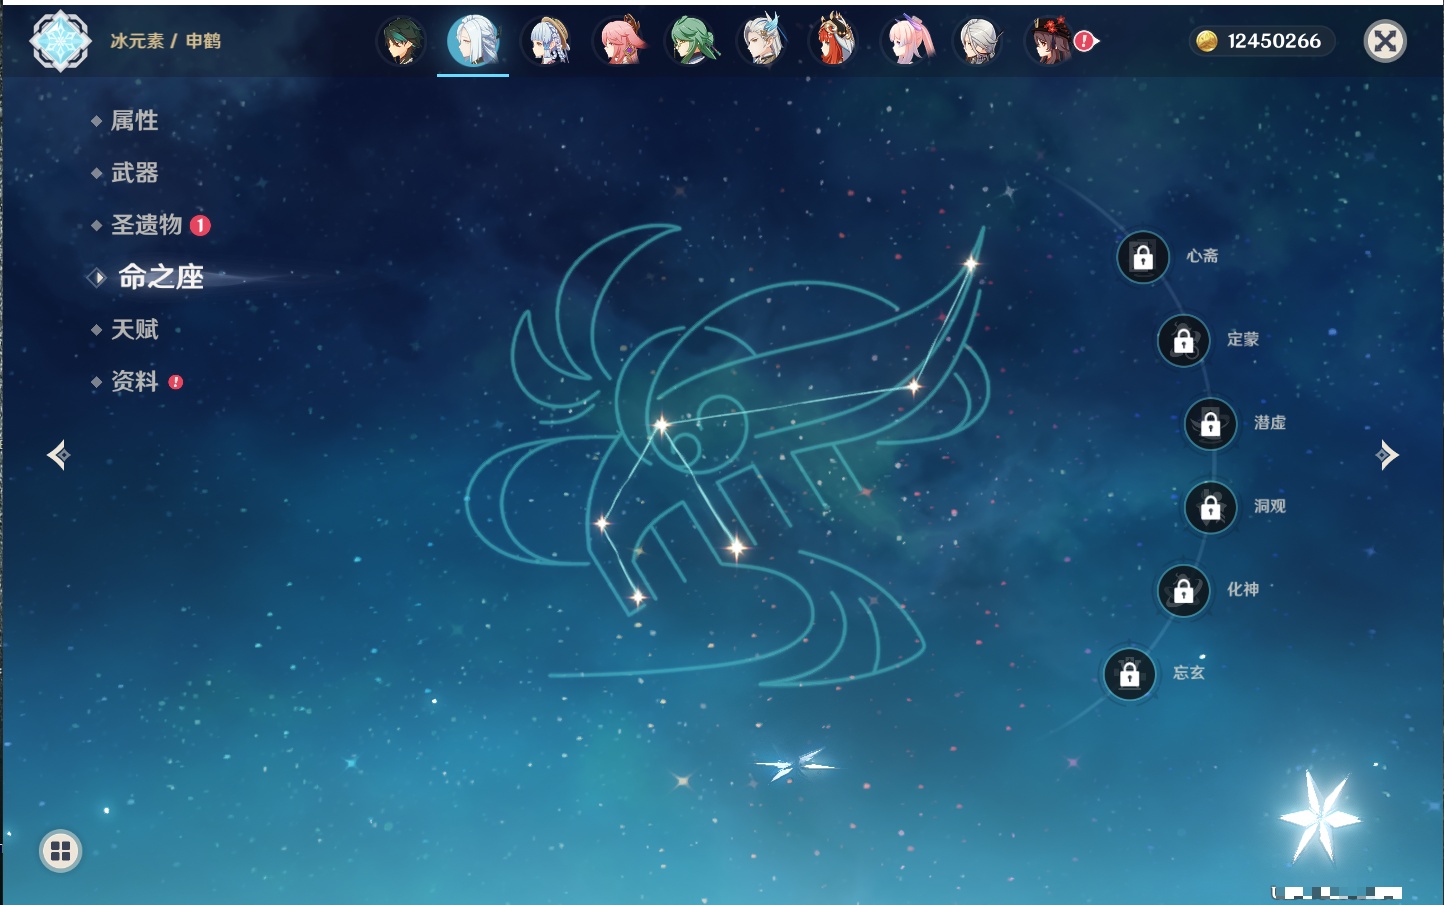This screenshot has width=1444, height=905.
Task: Select the white-haired character portrait
Action: [x=978, y=41]
